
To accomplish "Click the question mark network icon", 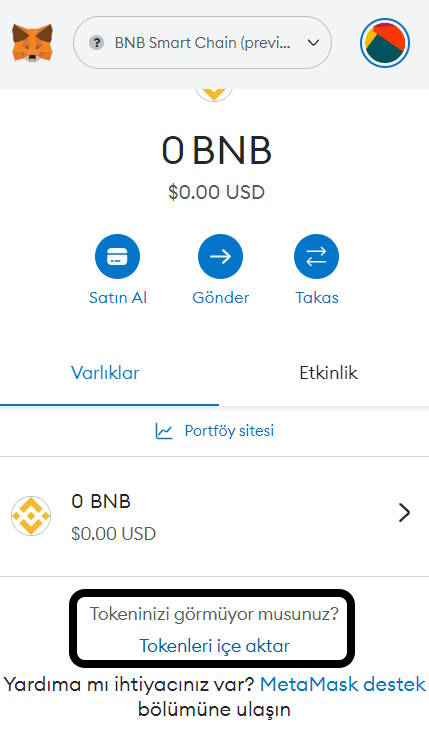I will (97, 43).
